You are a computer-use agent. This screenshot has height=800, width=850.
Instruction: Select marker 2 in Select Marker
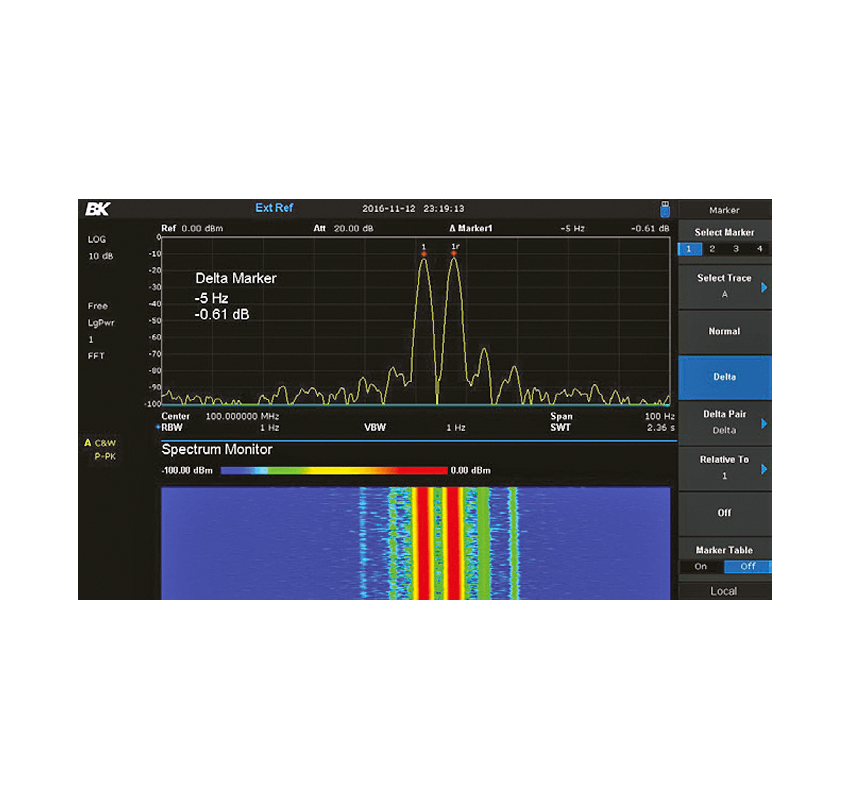click(712, 249)
